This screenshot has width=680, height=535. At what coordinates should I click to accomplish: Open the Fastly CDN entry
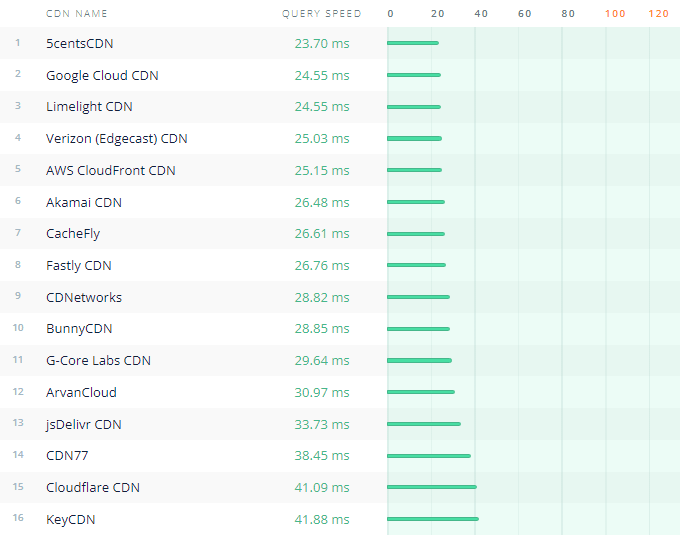tap(78, 265)
